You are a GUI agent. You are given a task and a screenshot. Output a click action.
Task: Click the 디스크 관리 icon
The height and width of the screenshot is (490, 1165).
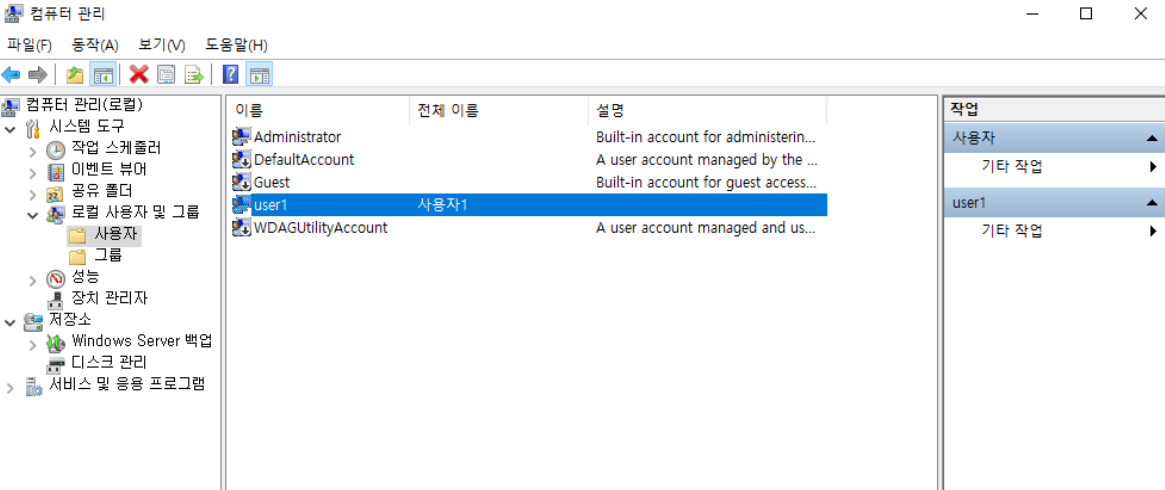[56, 364]
